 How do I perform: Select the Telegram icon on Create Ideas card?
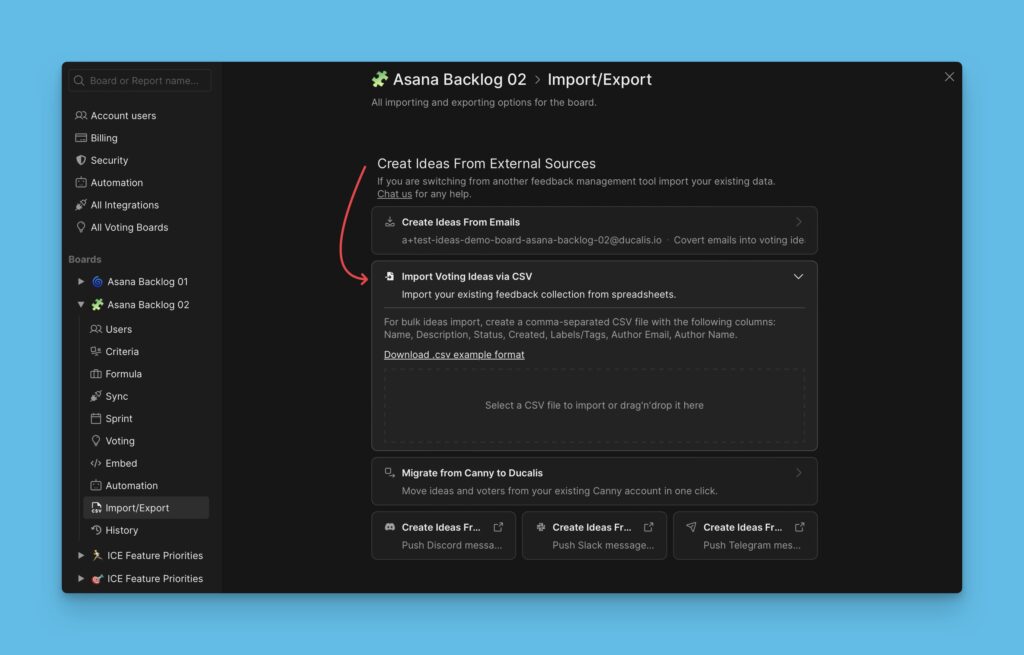[691, 526]
